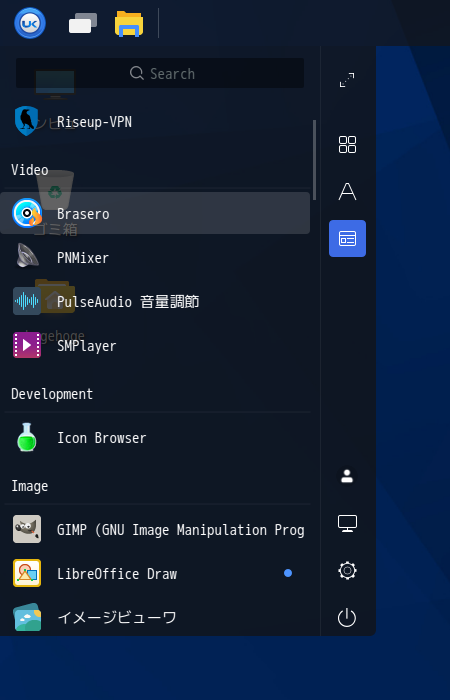Select the Development category header
This screenshot has width=450, height=700.
[52, 394]
